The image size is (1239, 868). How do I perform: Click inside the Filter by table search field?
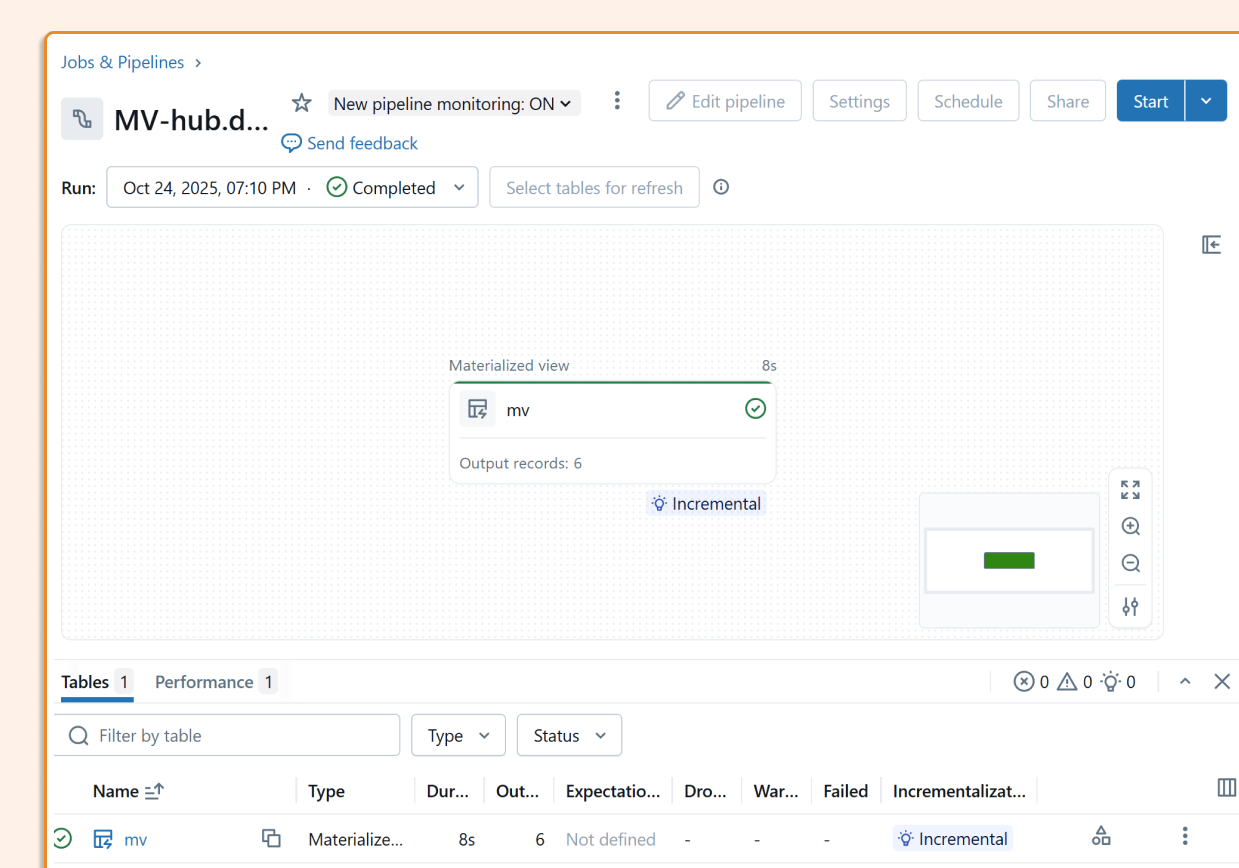click(x=227, y=735)
